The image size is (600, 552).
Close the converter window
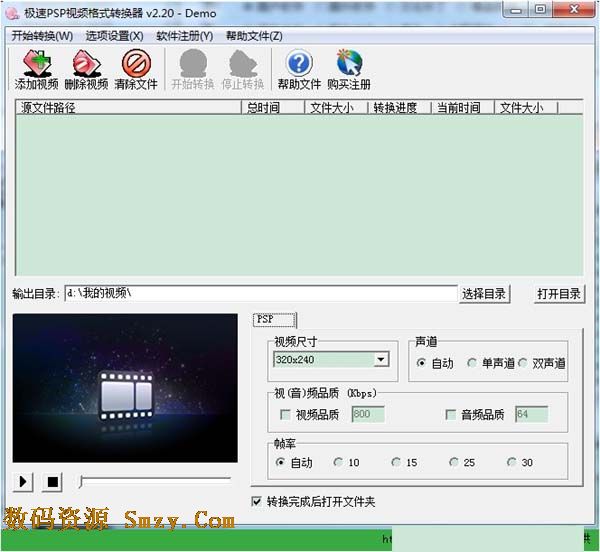pyautogui.click(x=574, y=10)
